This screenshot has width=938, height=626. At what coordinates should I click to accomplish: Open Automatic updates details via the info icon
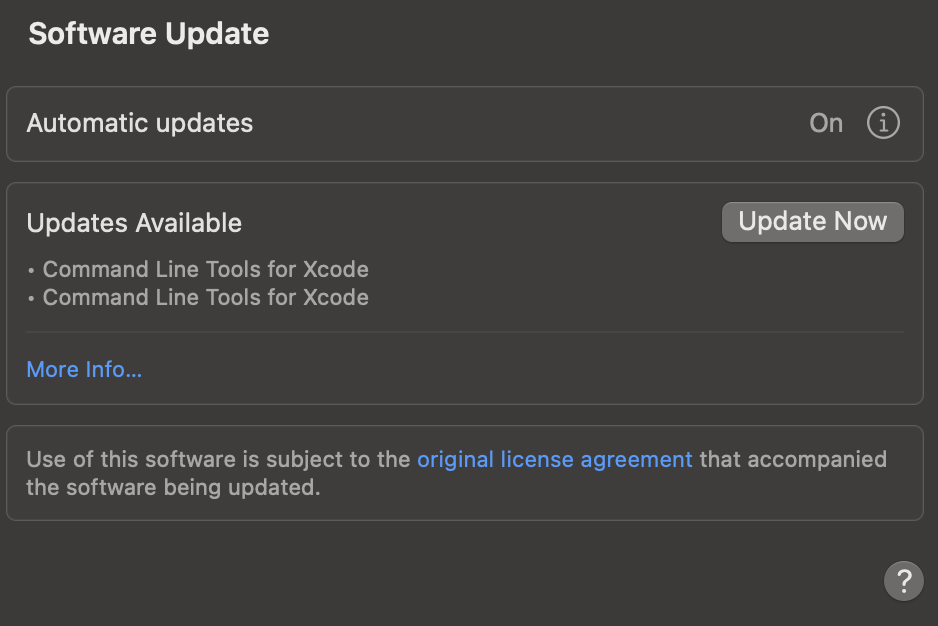[883, 123]
